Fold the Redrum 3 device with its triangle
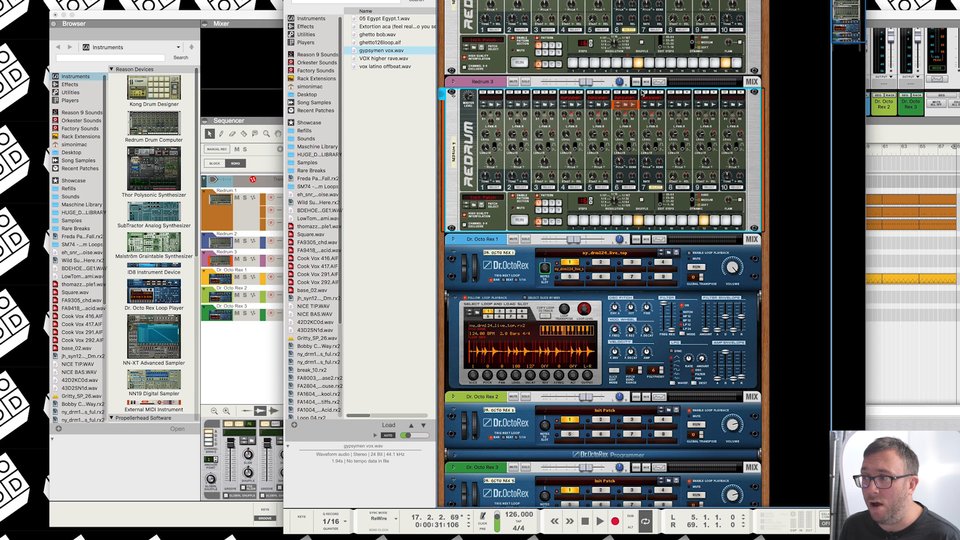This screenshot has width=960, height=540. 452,81
